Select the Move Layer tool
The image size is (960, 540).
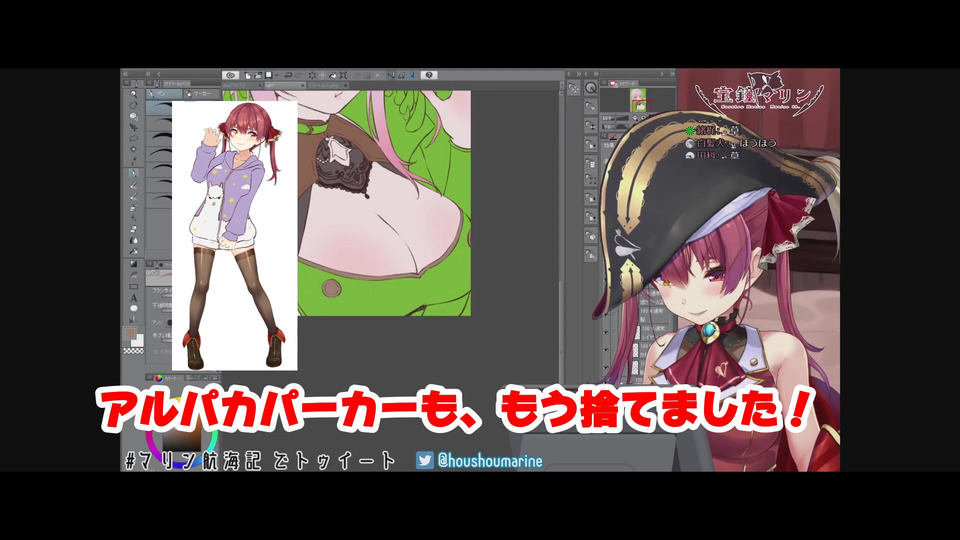coord(133,127)
